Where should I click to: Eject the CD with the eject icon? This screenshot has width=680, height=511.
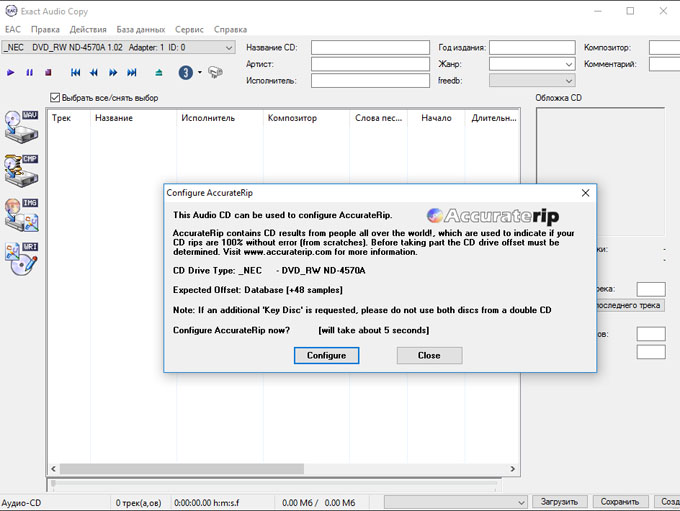158,72
